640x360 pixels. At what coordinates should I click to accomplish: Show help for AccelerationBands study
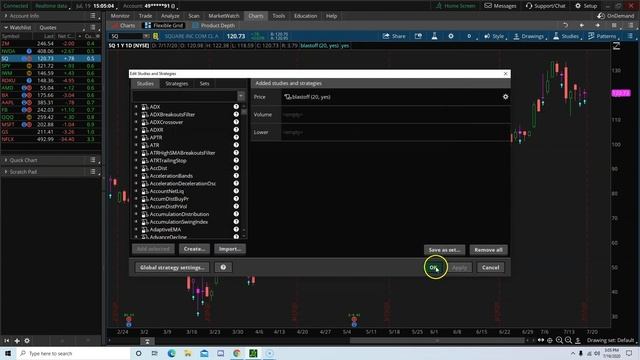(236, 176)
